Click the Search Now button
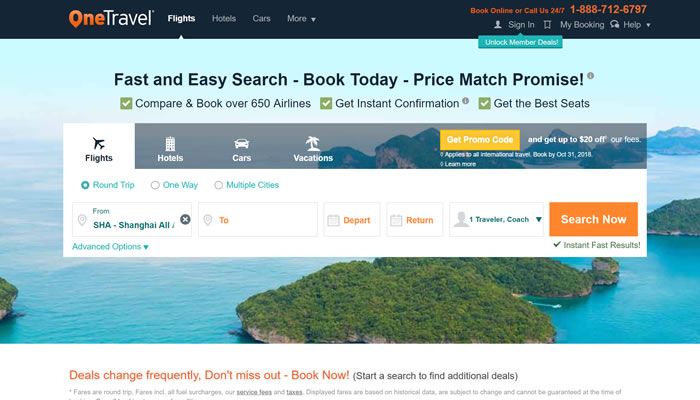Viewport: 700px width, 400px height. tap(593, 219)
